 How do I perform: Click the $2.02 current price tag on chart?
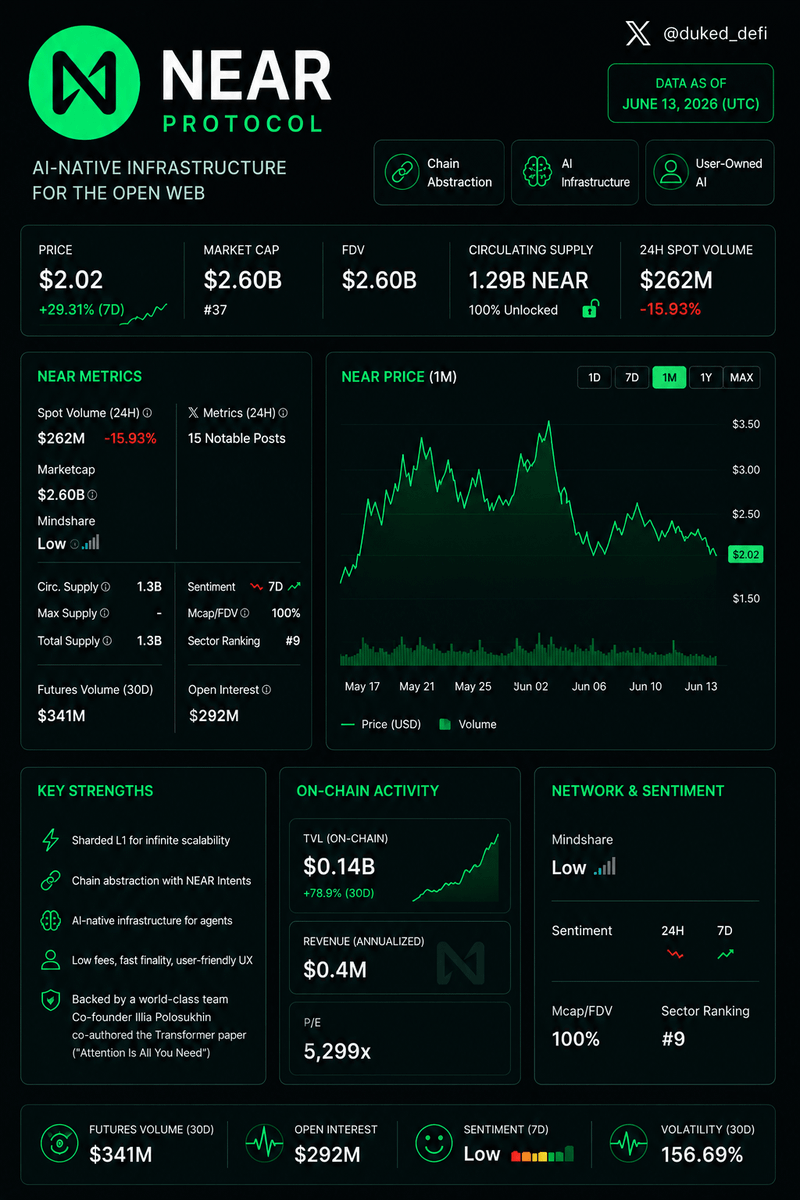(x=746, y=553)
